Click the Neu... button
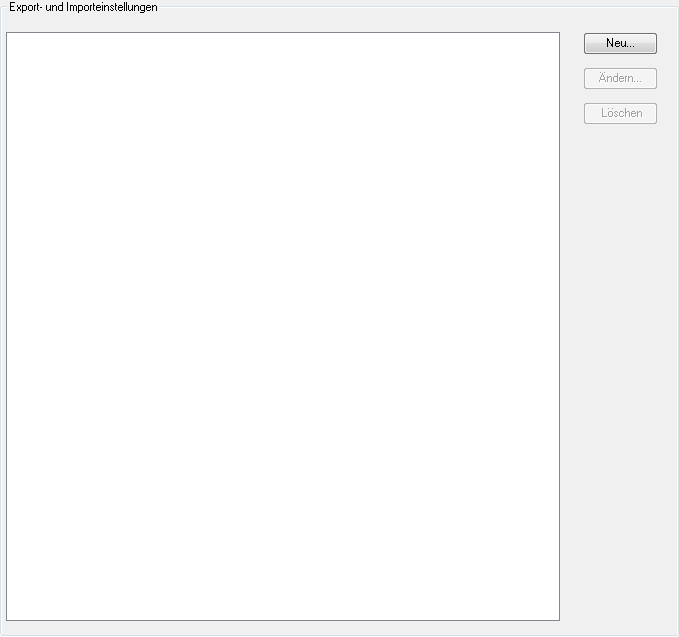The image size is (679, 637). click(x=620, y=43)
